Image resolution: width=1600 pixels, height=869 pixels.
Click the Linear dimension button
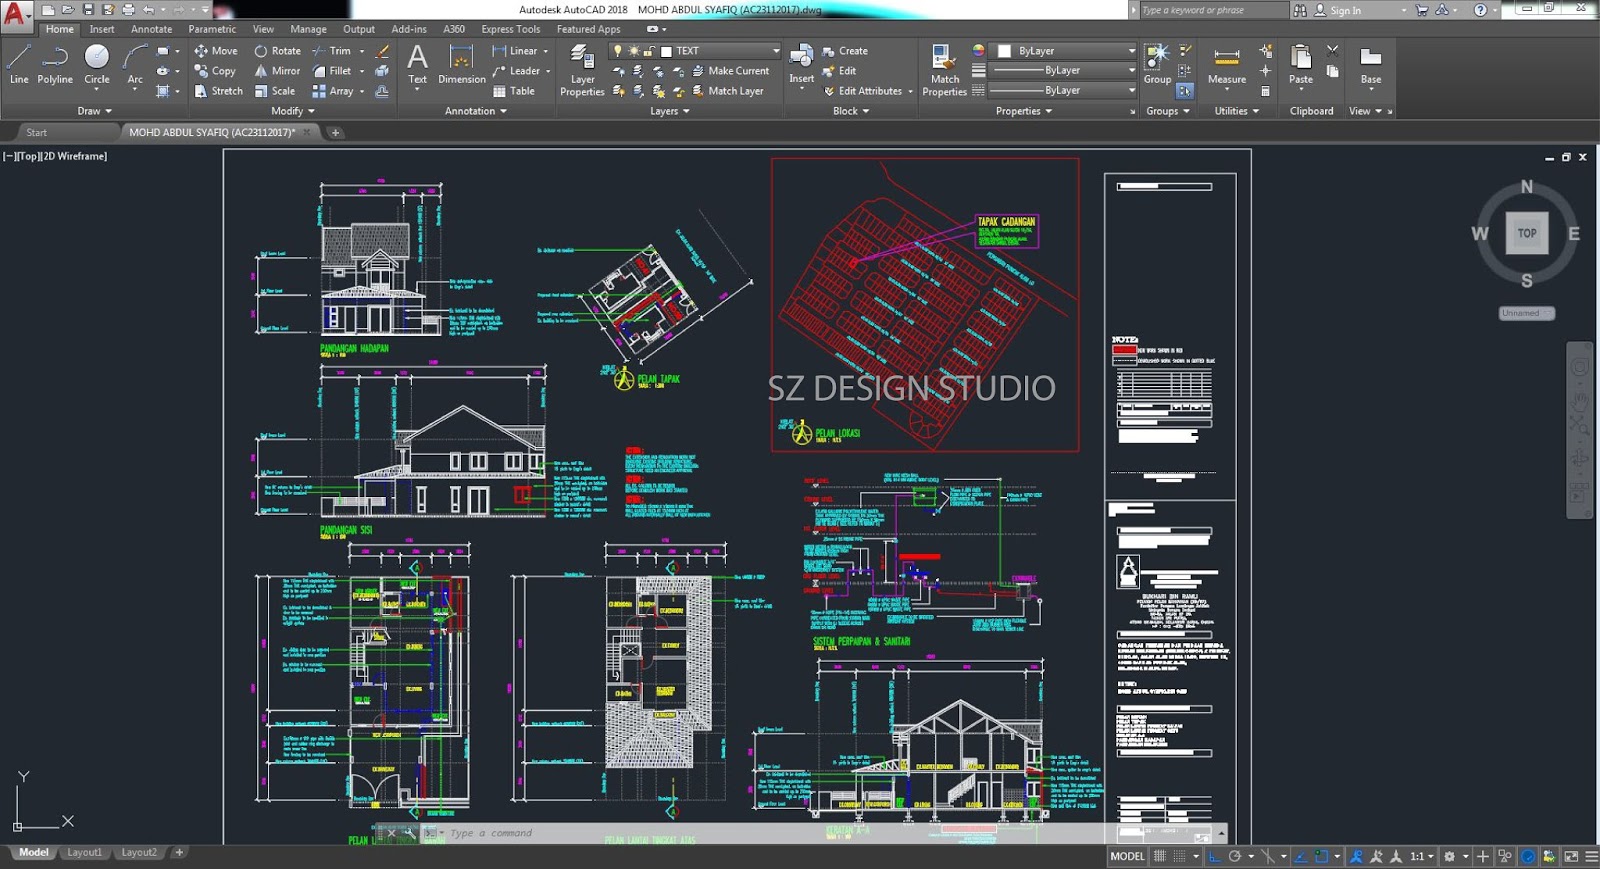pos(515,51)
